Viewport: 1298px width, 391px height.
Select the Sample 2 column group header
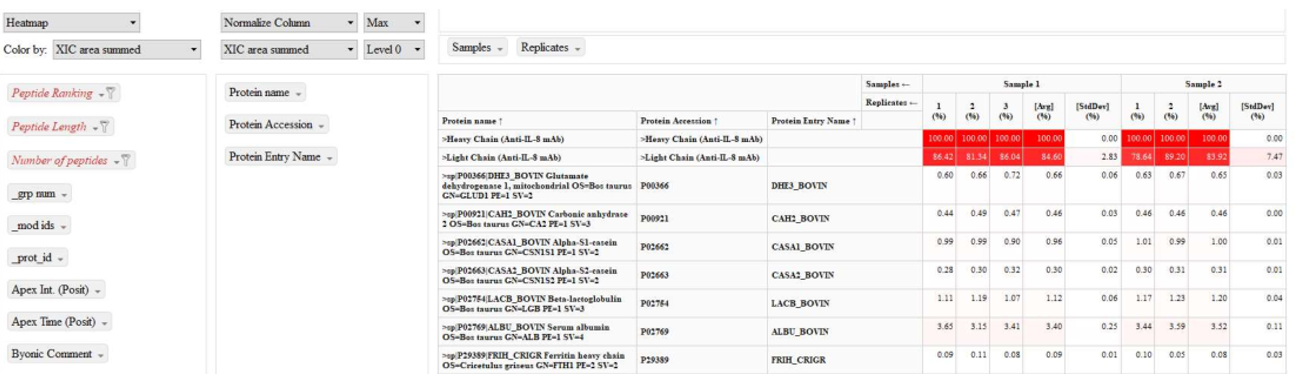(x=1203, y=85)
